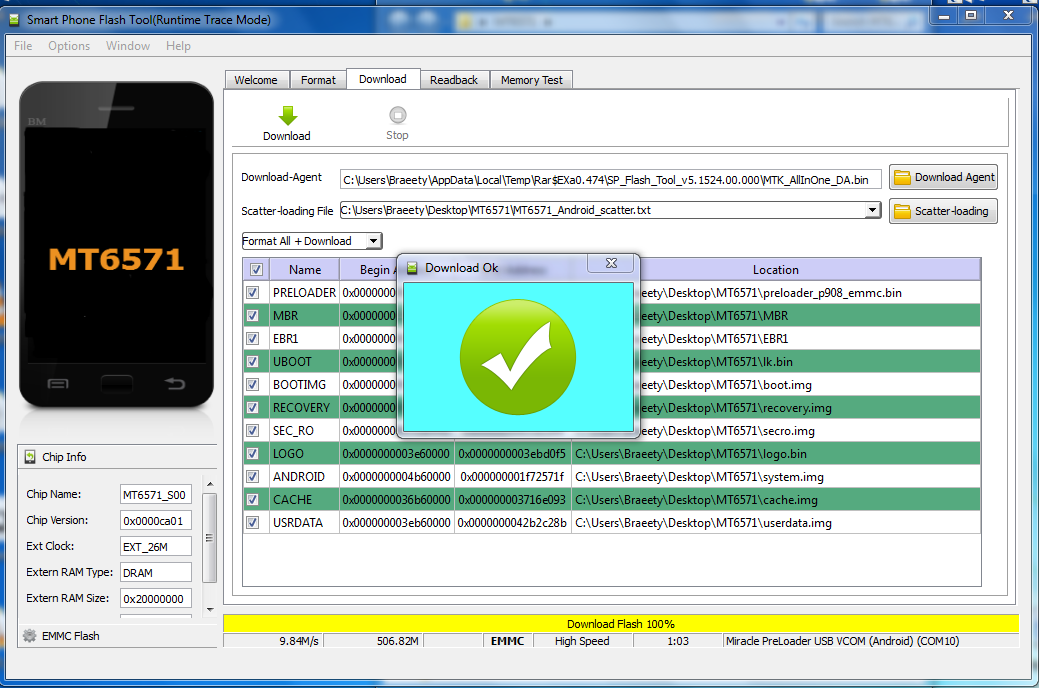Click the 506.82M size status cell

tap(374, 641)
